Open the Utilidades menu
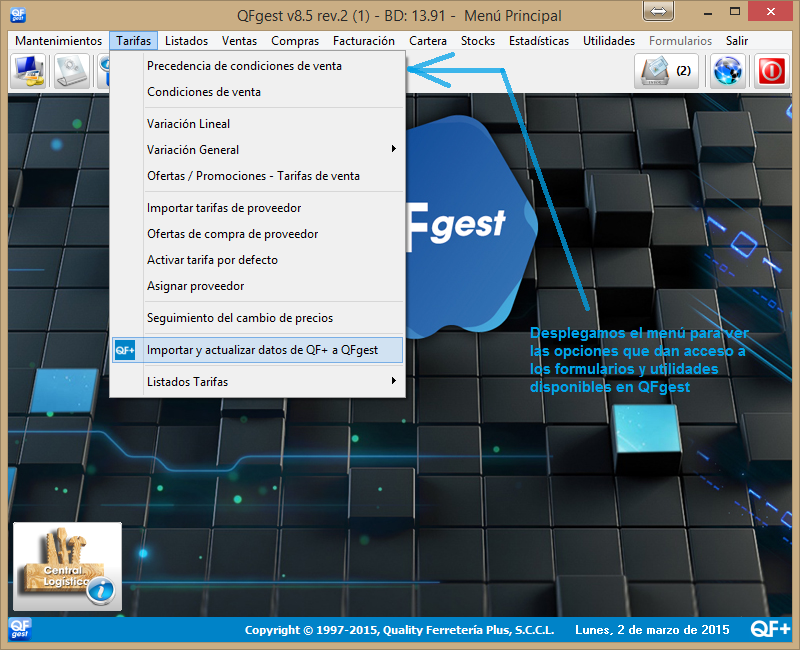Screen dimensions: 800x650 click(x=609, y=41)
